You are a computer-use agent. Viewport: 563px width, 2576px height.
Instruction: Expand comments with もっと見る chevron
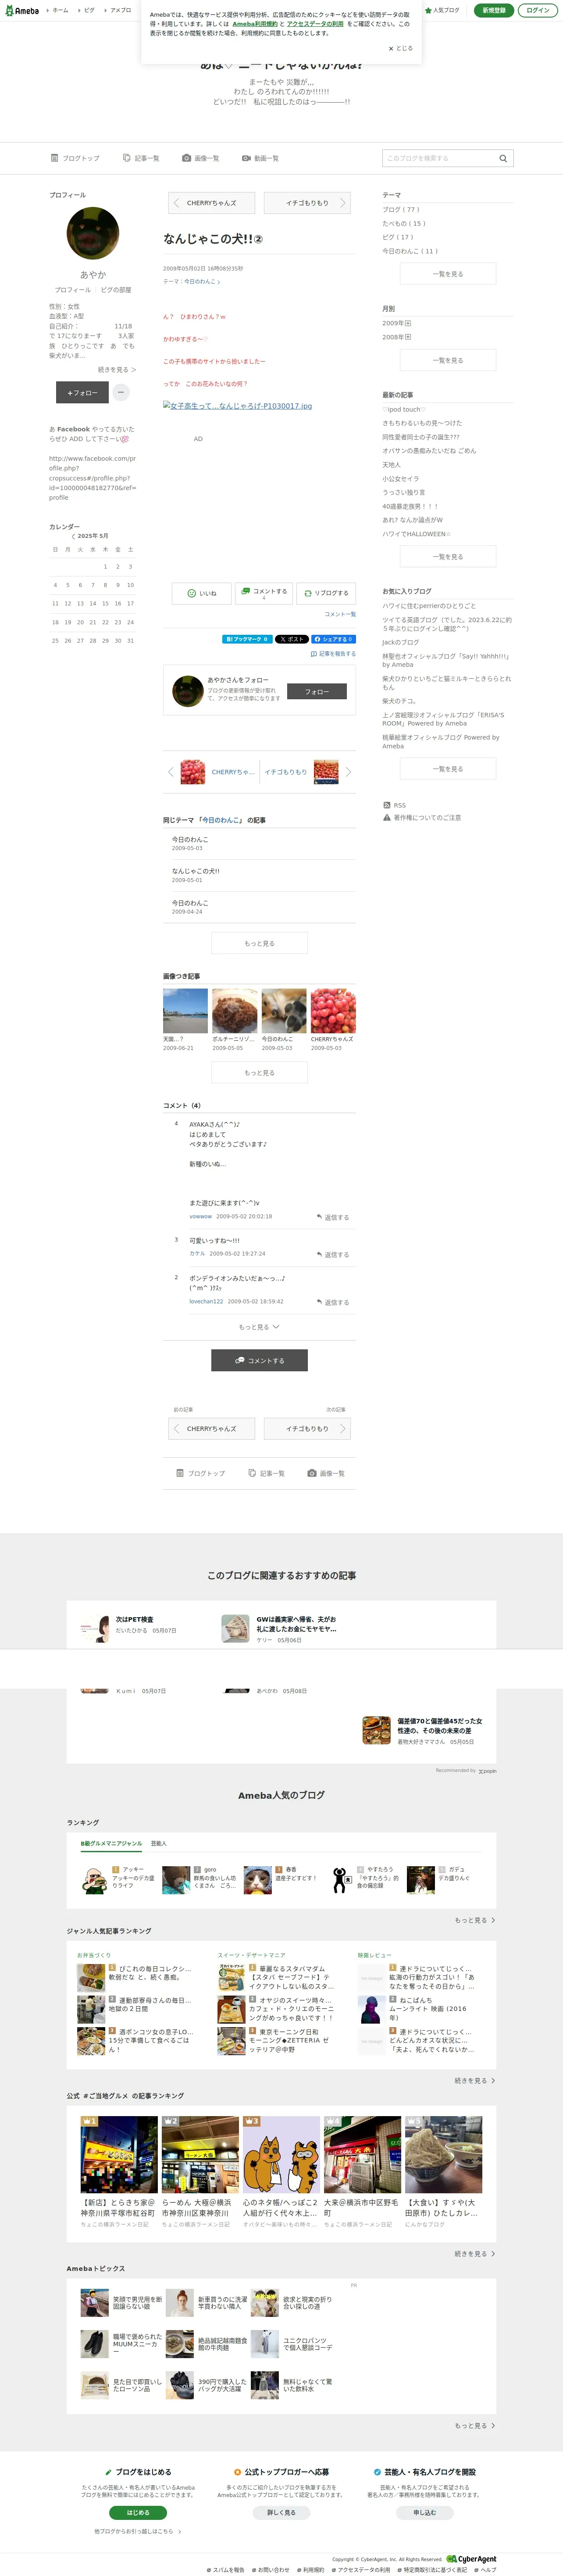tap(259, 1327)
